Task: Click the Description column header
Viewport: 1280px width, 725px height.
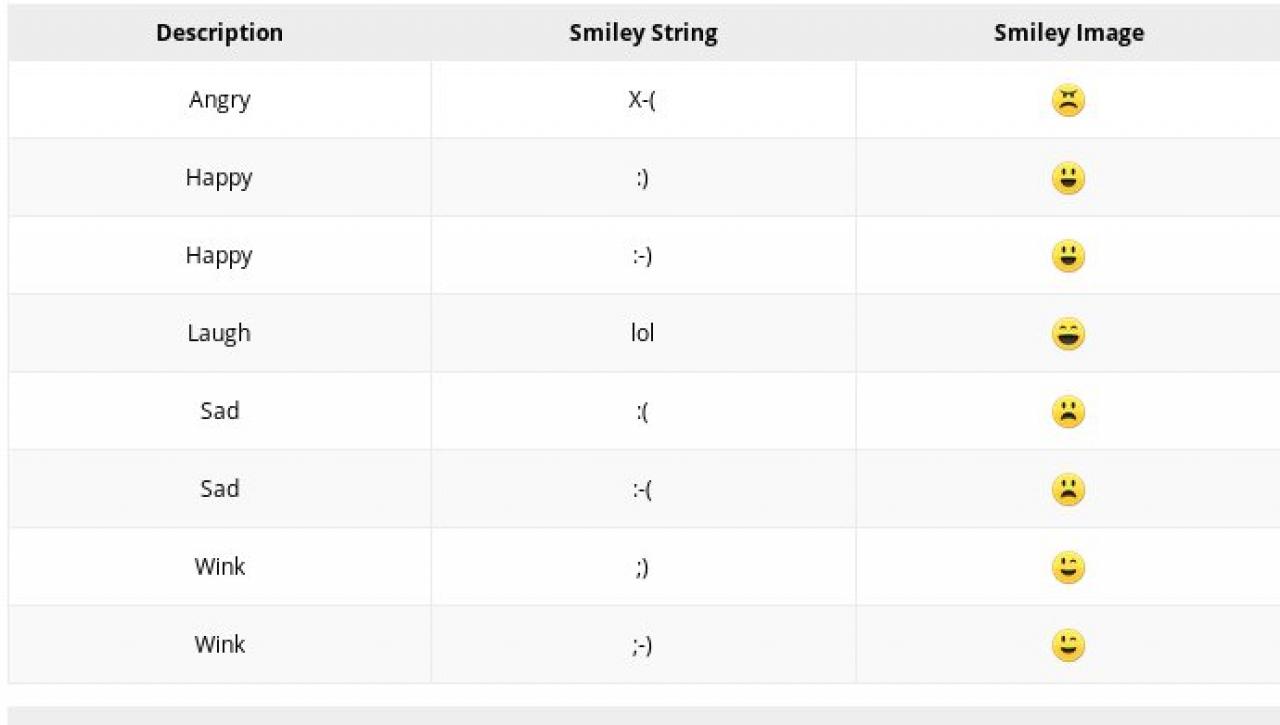Action: point(219,33)
